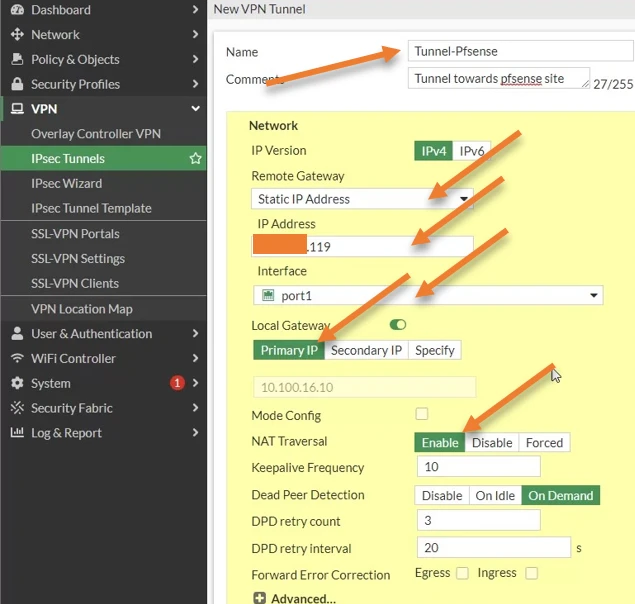The width and height of the screenshot is (635, 604).
Task: Toggle the Local Gateway switch
Action: [x=398, y=325]
